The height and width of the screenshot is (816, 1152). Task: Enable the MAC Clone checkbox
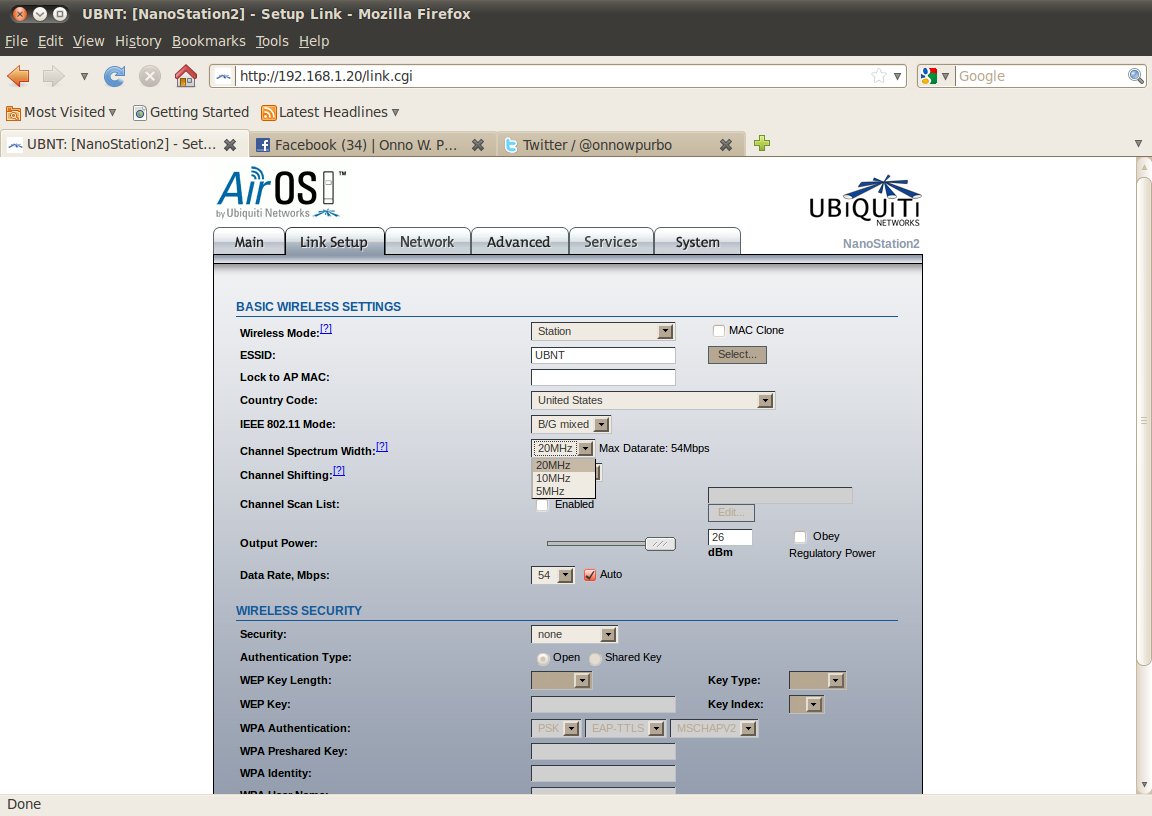[x=718, y=331]
